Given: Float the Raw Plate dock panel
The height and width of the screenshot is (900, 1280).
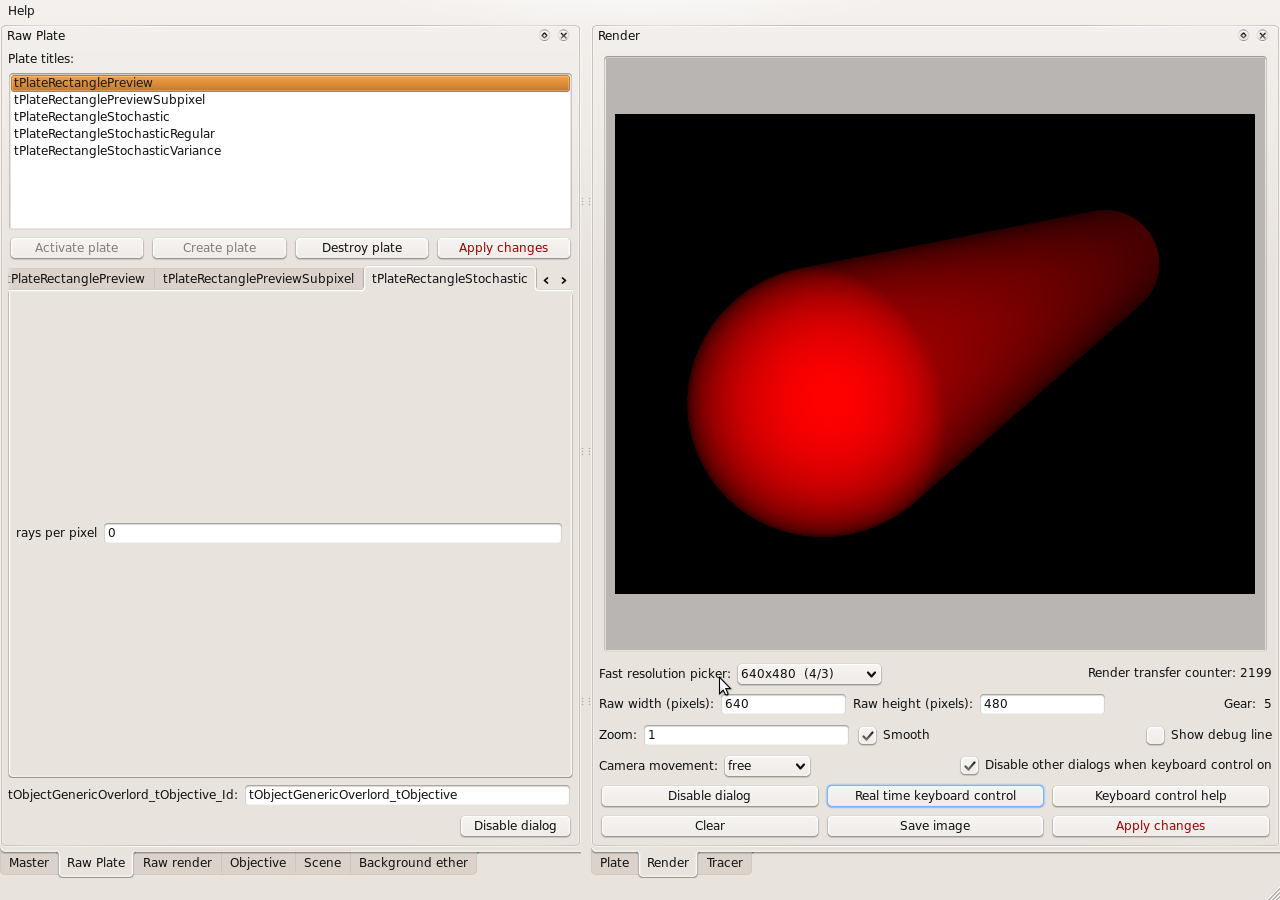Looking at the screenshot, I should click(x=544, y=35).
